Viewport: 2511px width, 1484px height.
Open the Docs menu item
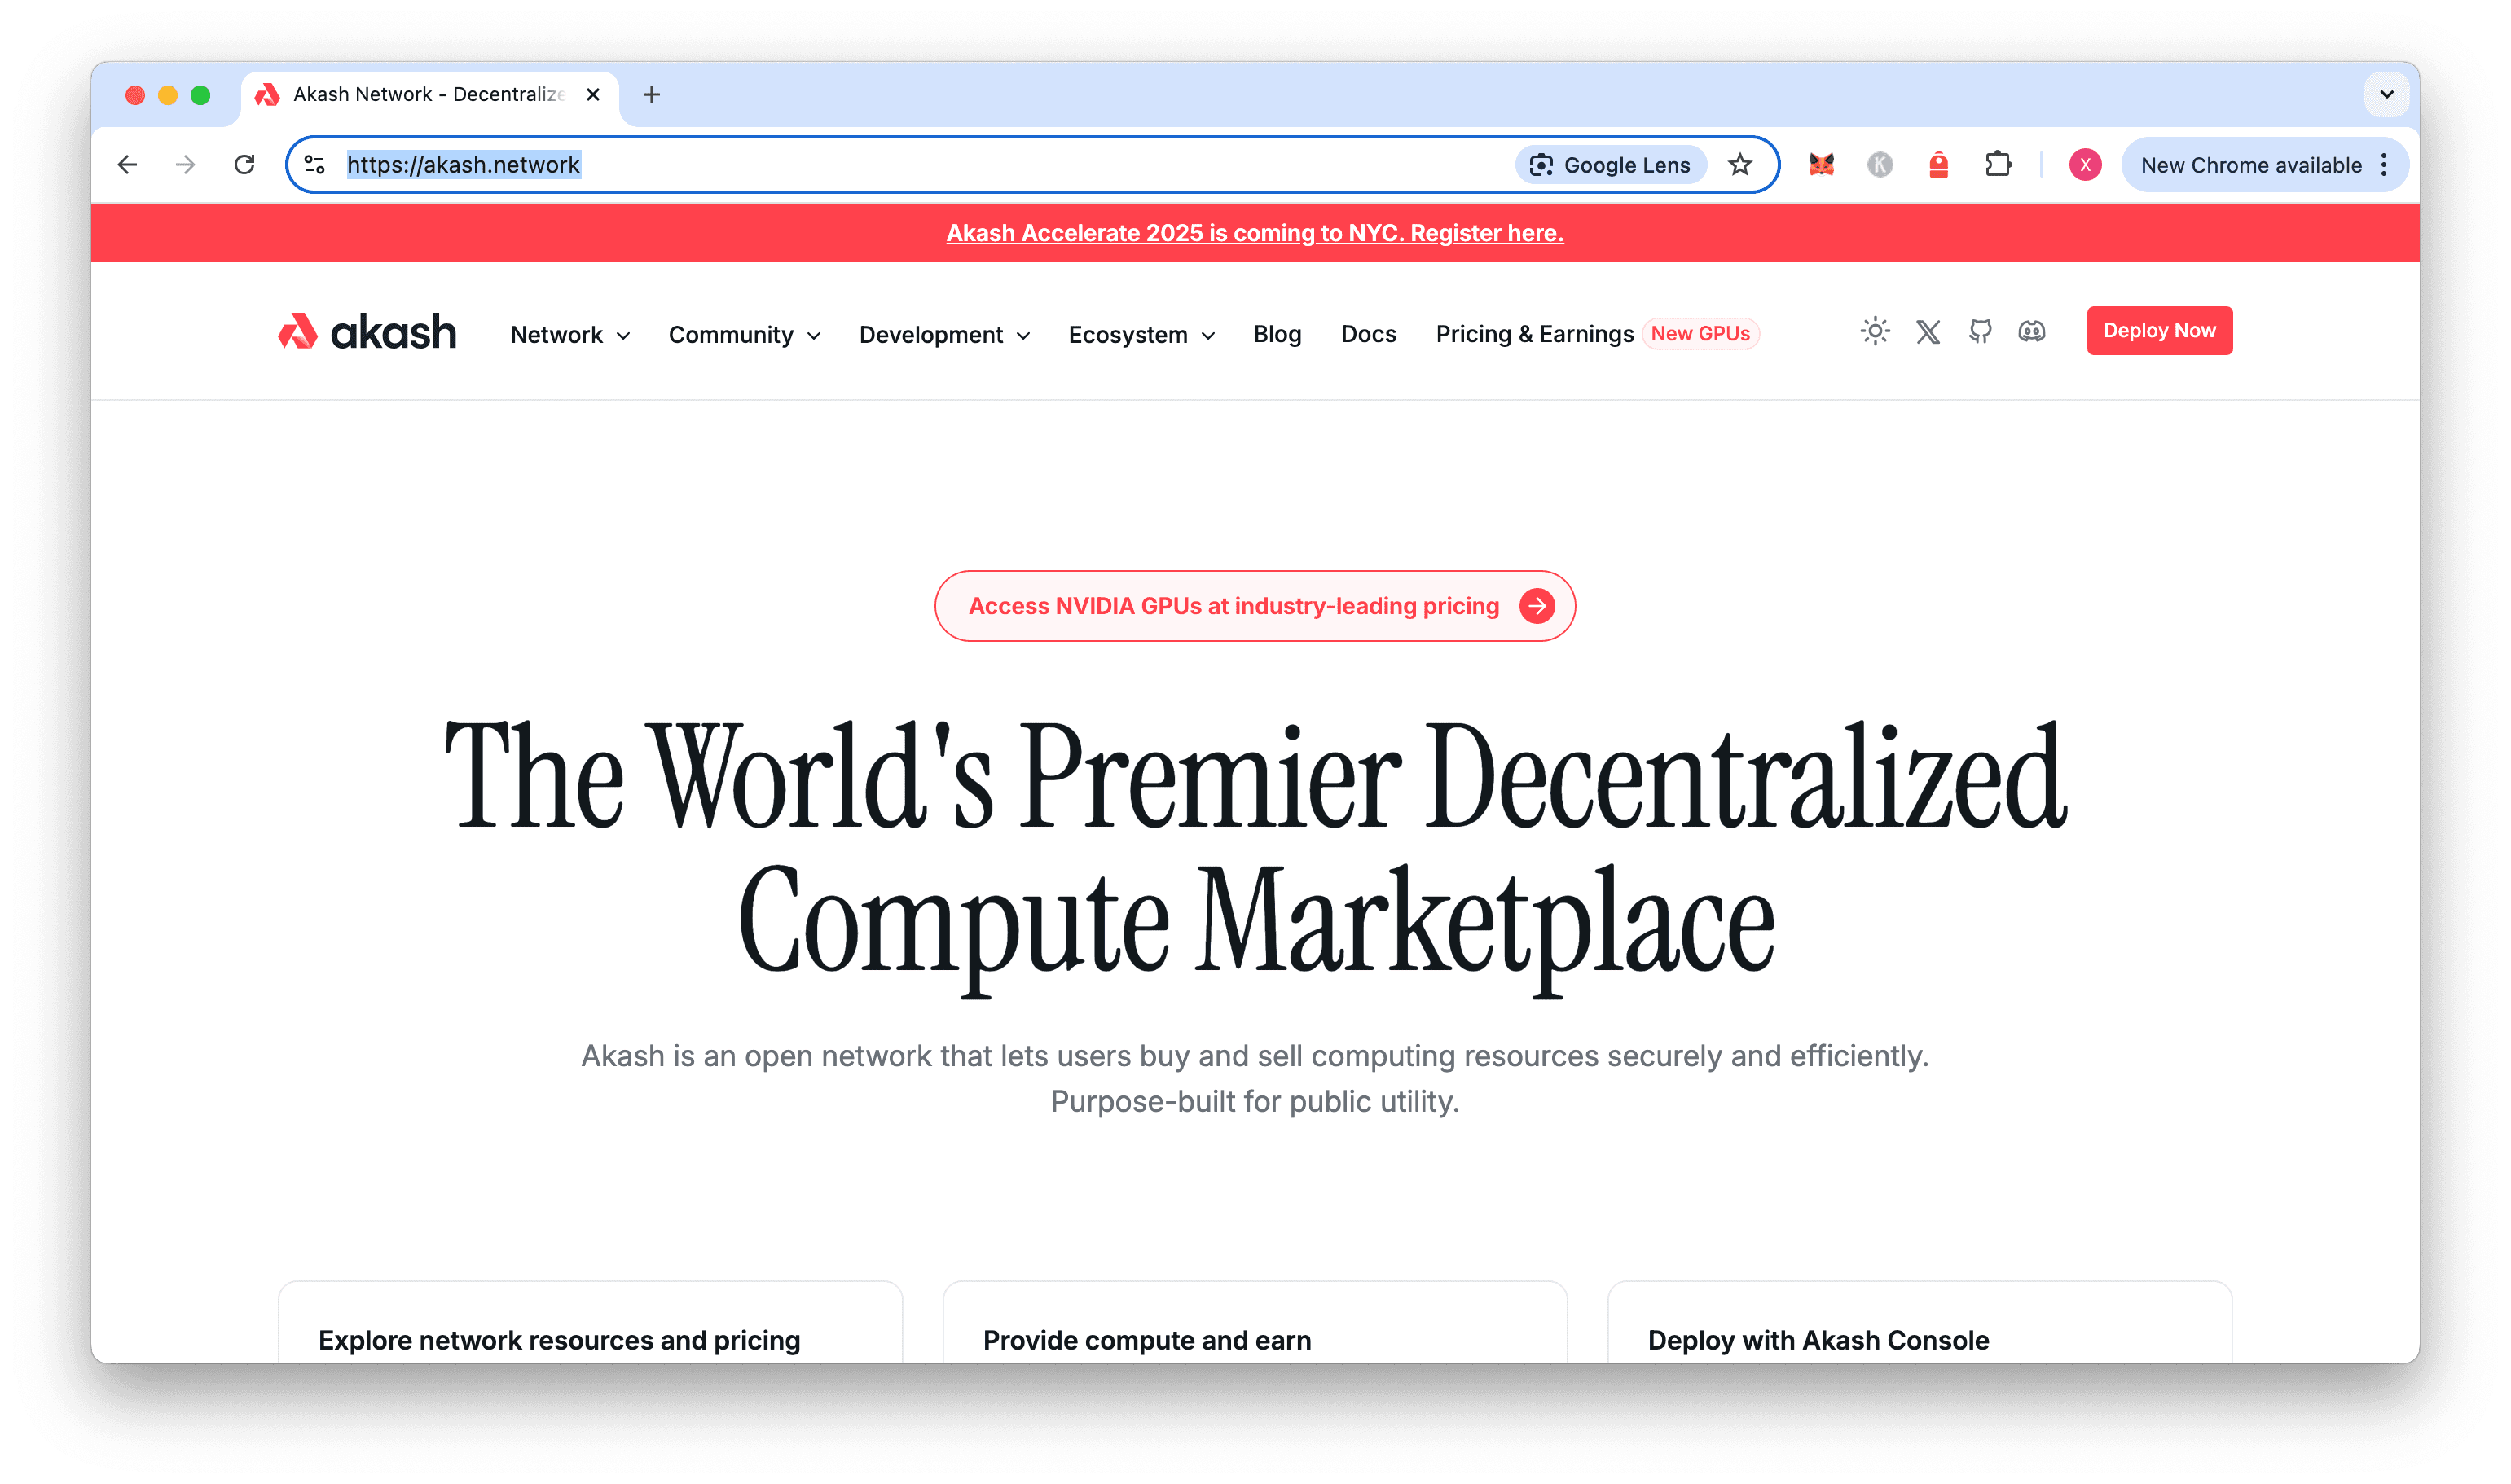point(1368,334)
